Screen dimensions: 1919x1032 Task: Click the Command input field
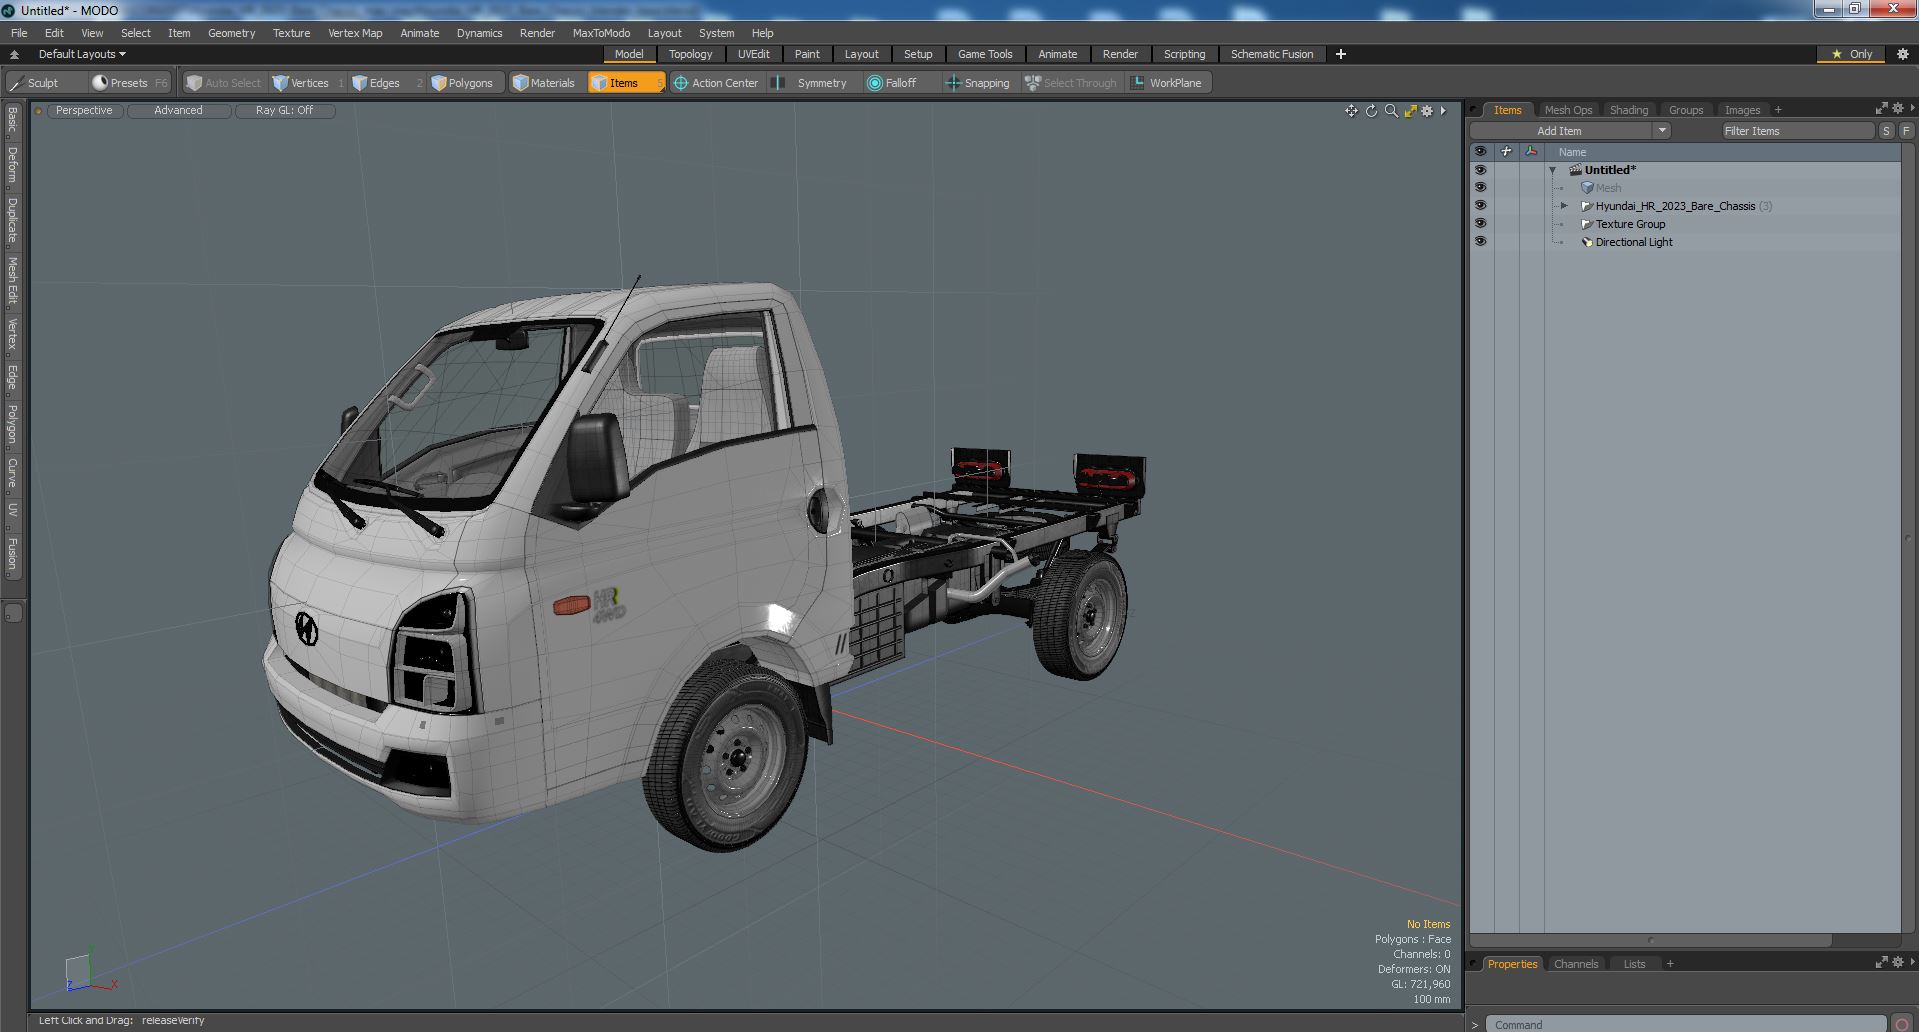(x=1686, y=1024)
